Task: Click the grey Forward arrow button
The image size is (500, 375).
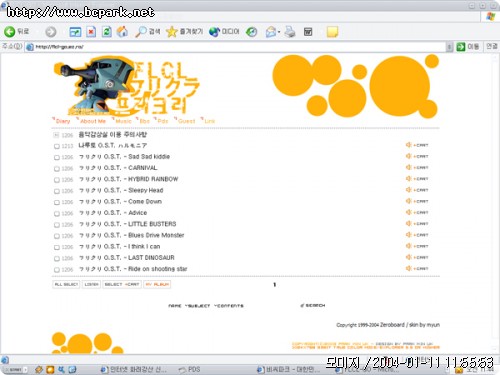Action: pyautogui.click(x=51, y=32)
